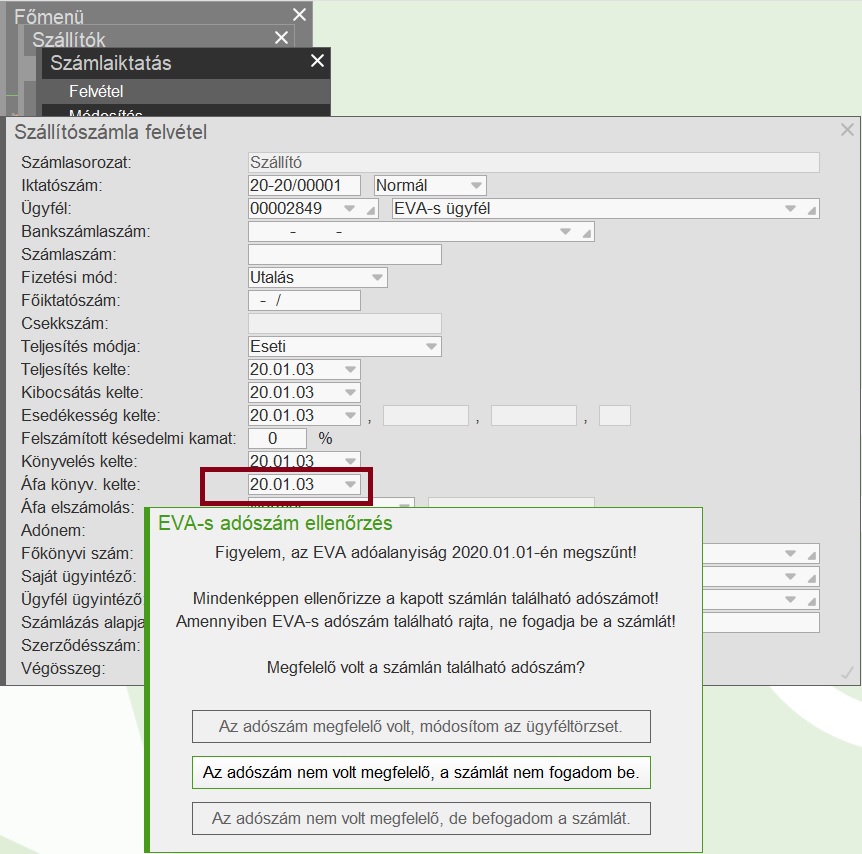Screen dimensions: 862x854
Task: Click the small last Esedékesség kelte field
Action: tap(615, 415)
